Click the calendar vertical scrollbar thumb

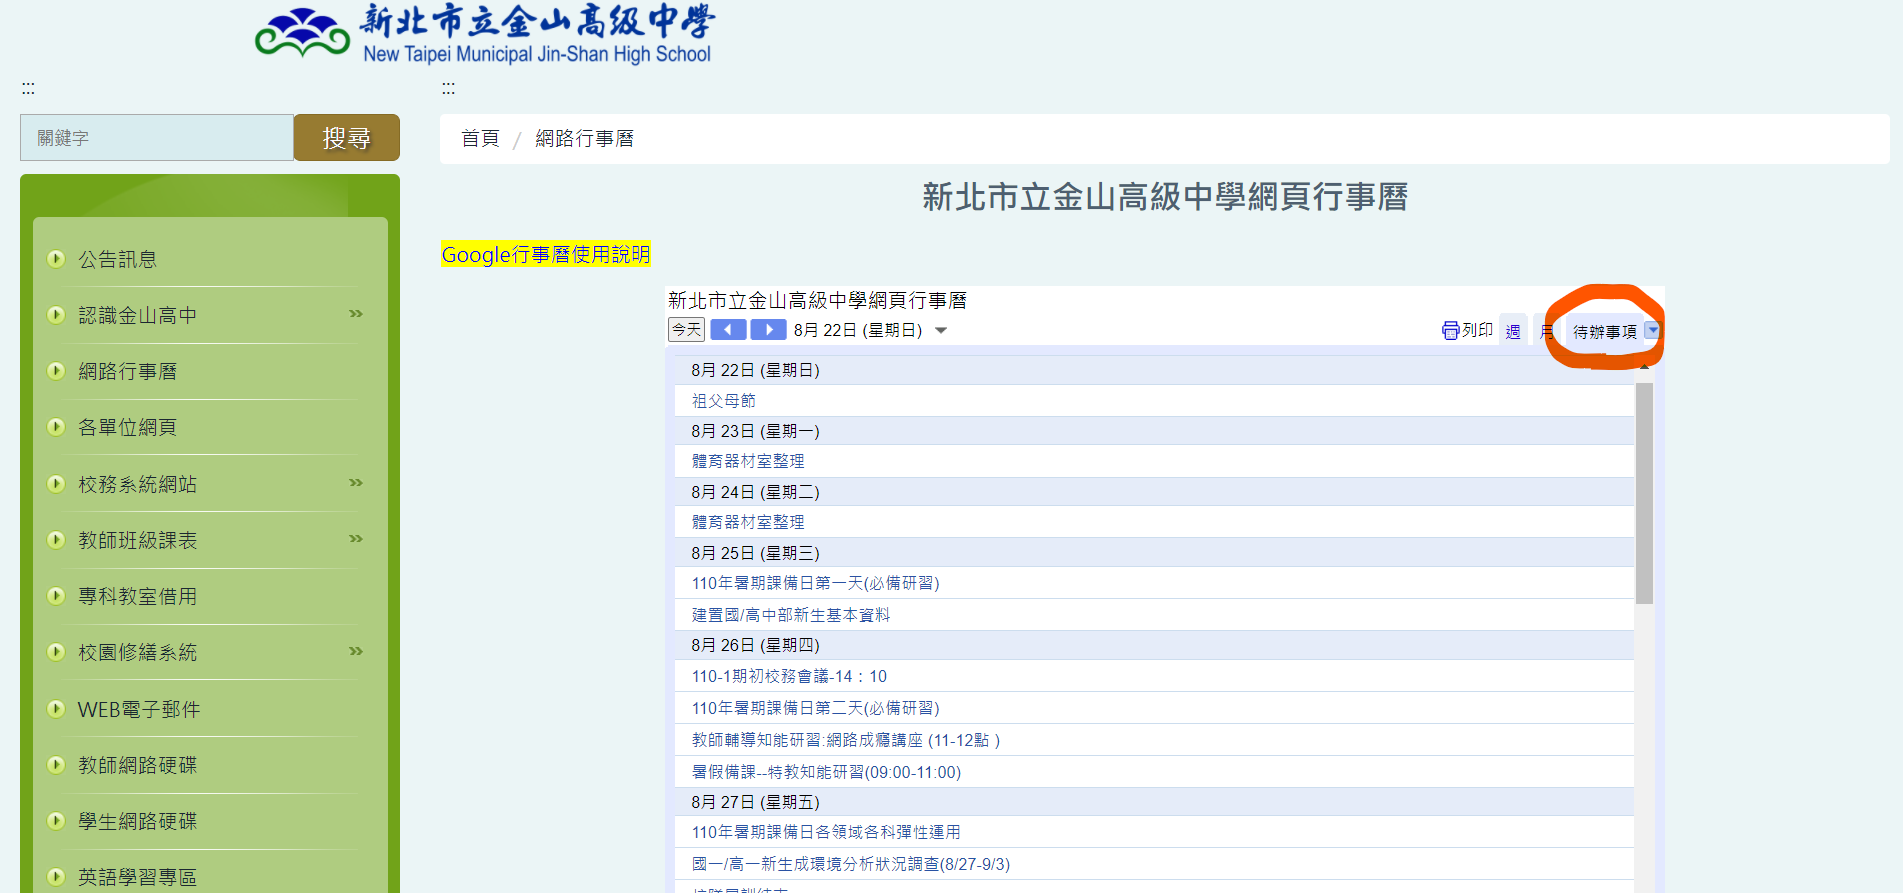1644,493
